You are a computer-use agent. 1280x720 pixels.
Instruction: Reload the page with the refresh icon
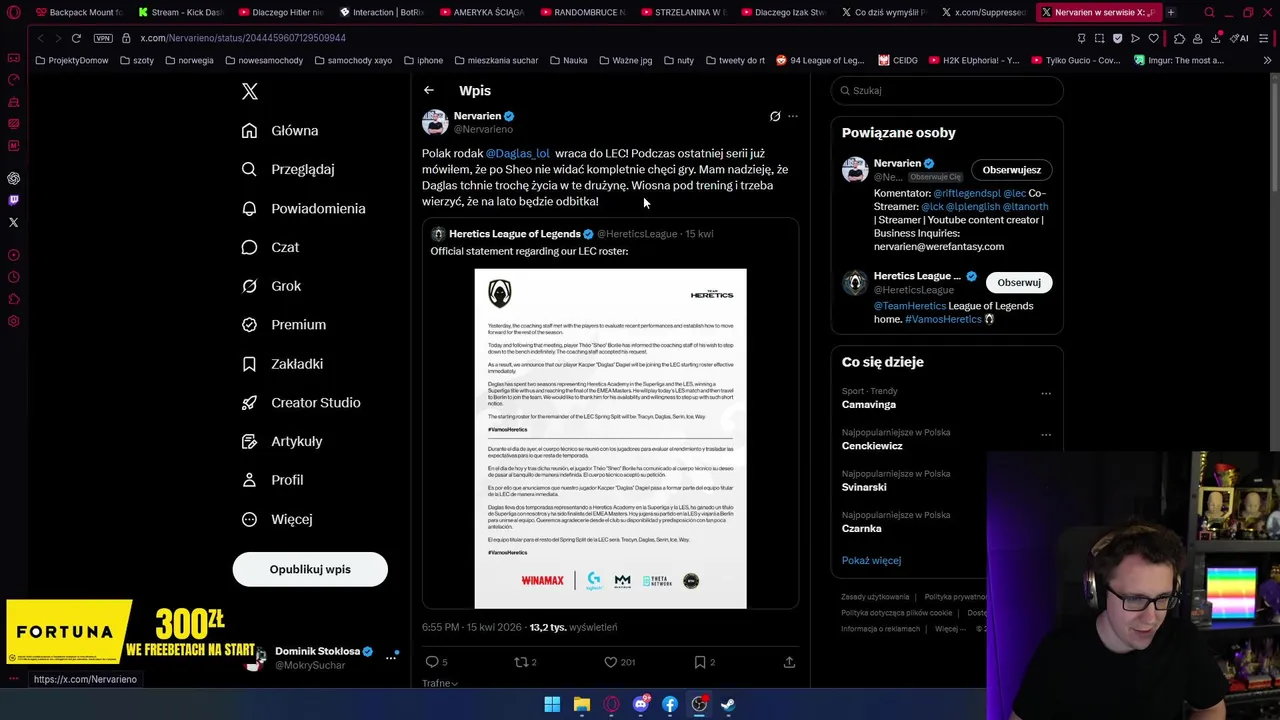pyautogui.click(x=76, y=38)
